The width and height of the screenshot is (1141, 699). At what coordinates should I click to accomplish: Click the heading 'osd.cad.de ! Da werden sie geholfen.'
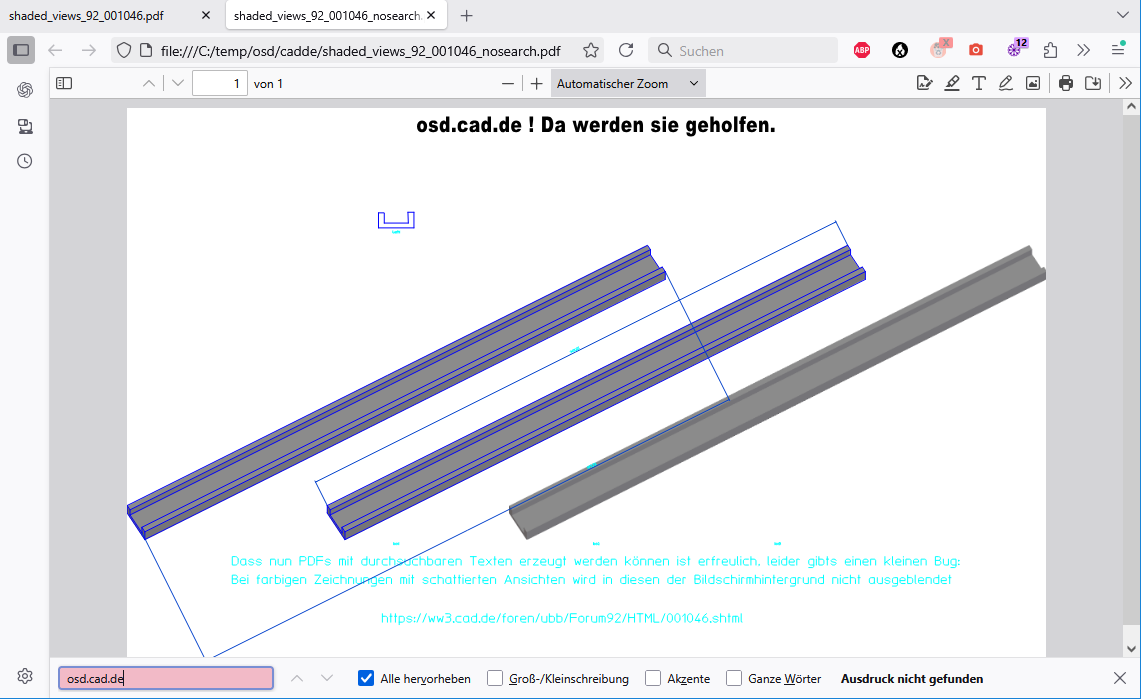point(596,125)
